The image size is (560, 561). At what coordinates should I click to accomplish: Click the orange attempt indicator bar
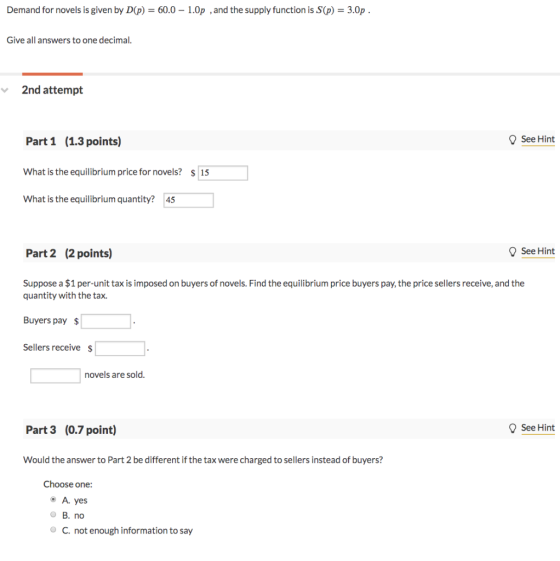click(x=52, y=74)
